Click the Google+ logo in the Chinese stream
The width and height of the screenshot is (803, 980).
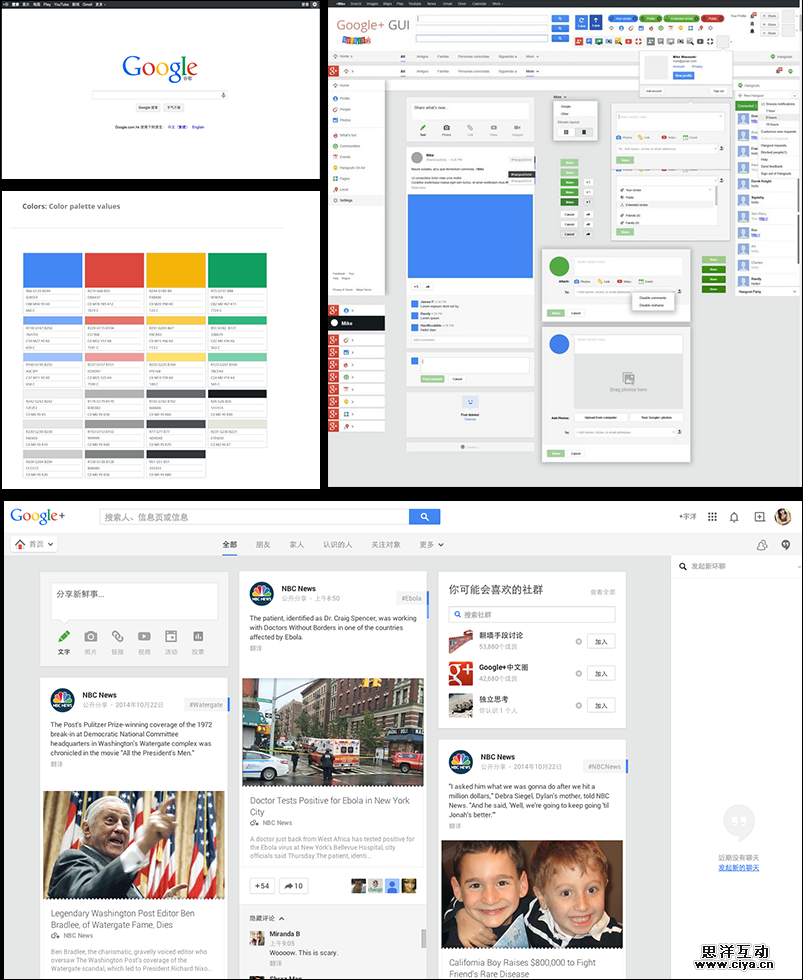[x=37, y=516]
